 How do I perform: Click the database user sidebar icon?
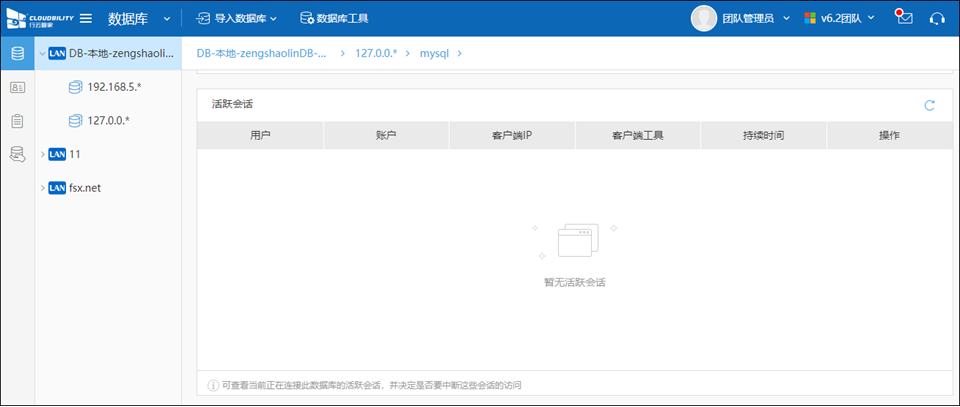[x=17, y=154]
